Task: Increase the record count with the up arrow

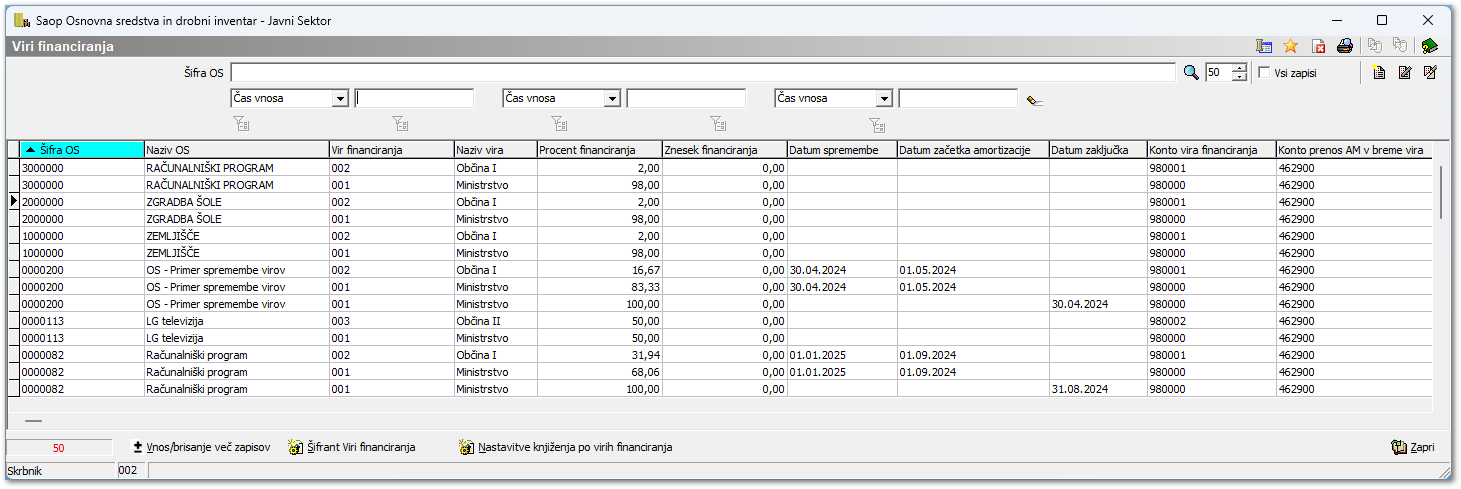Action: [x=1241, y=68]
